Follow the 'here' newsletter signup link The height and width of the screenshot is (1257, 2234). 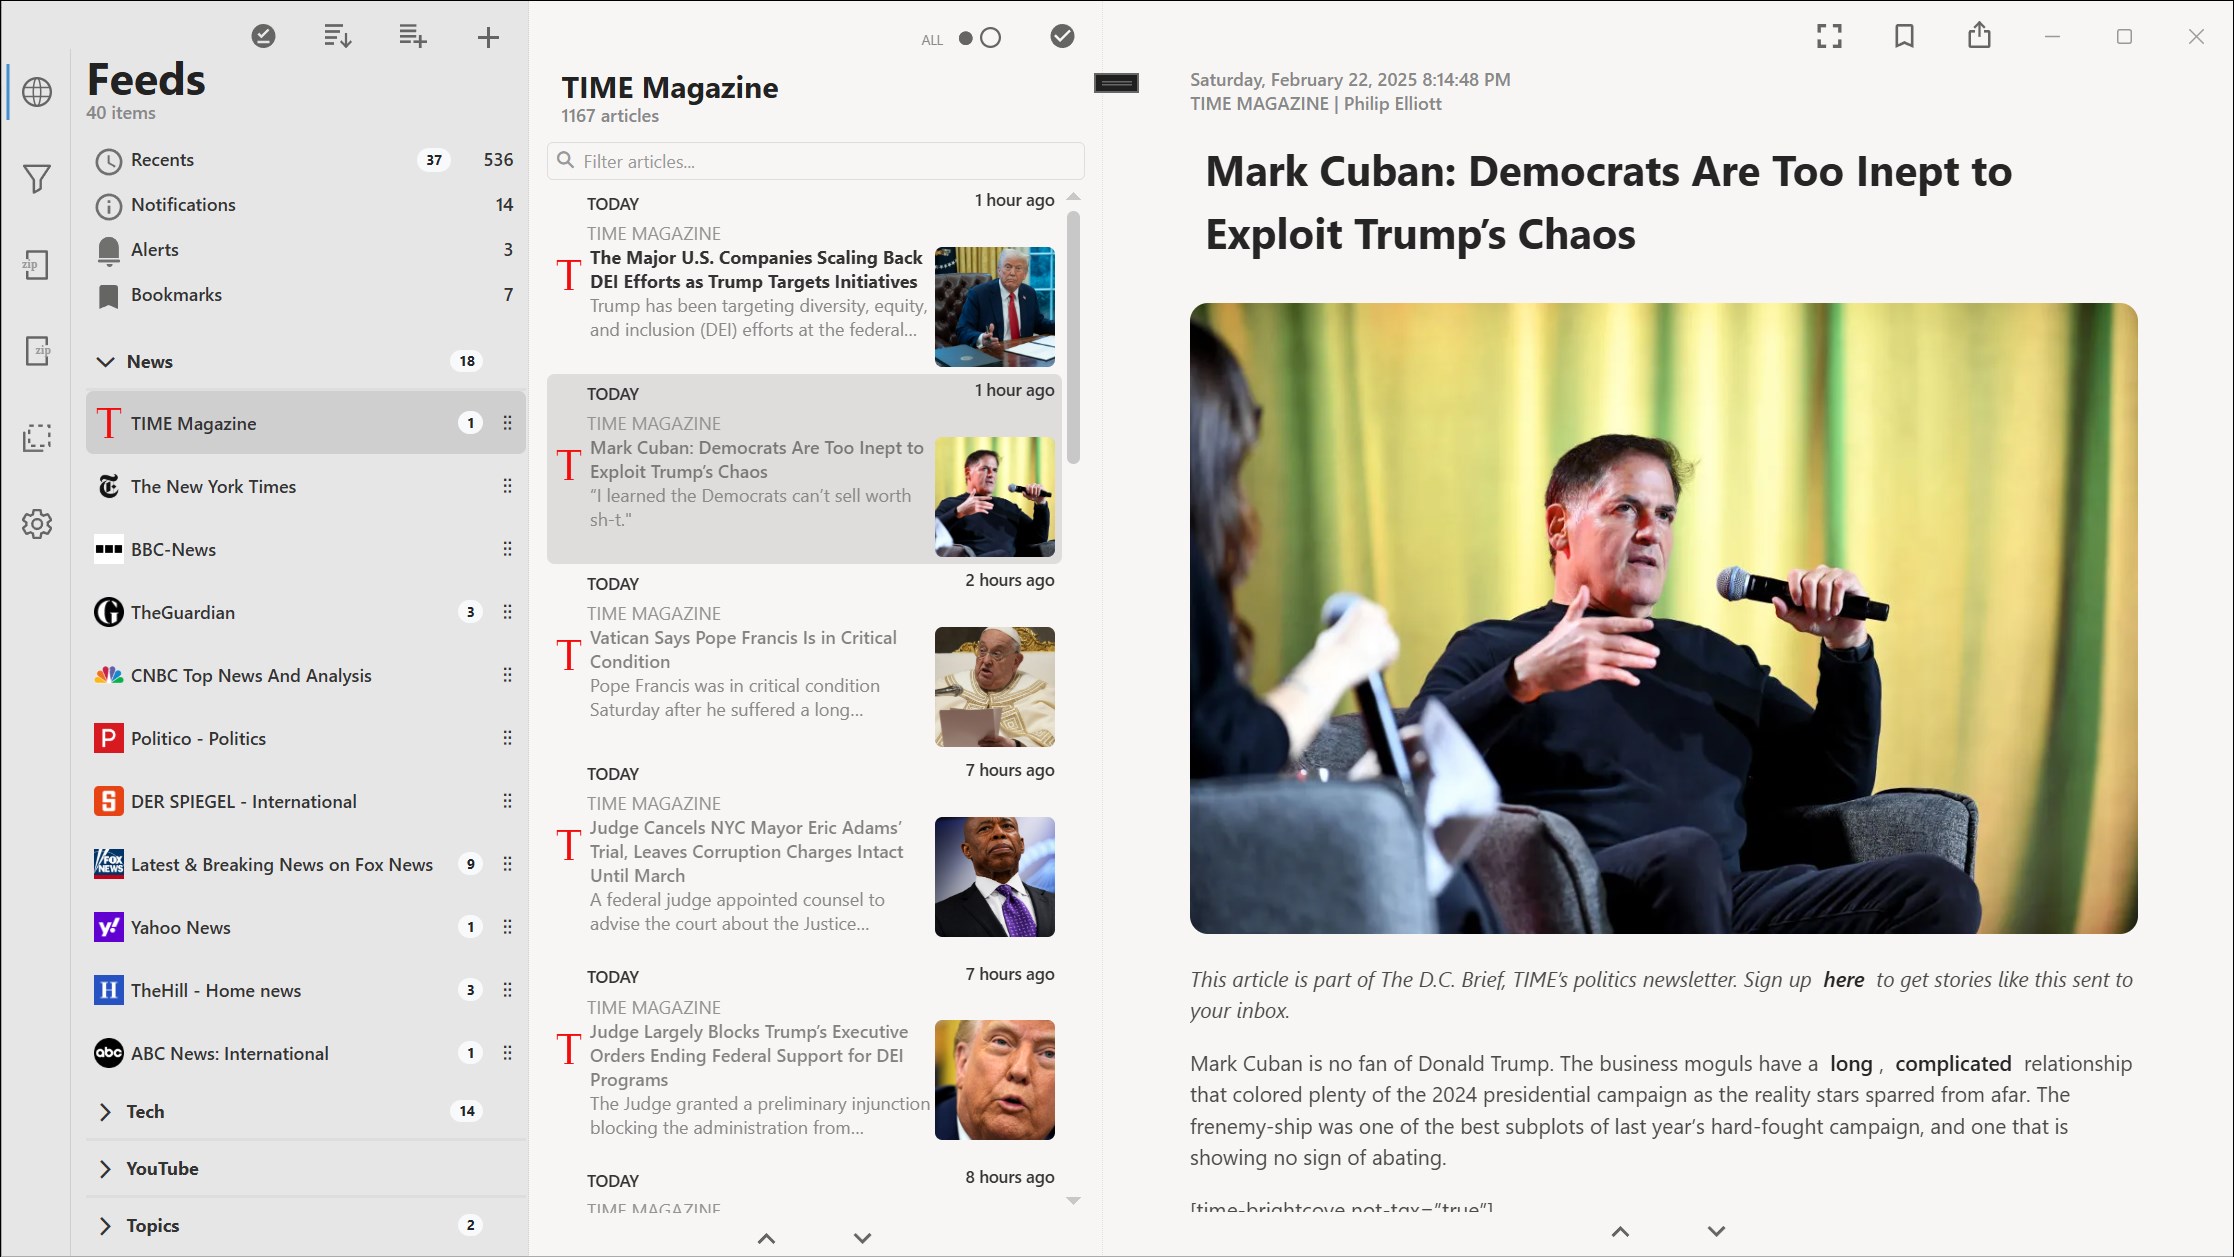click(x=1843, y=980)
